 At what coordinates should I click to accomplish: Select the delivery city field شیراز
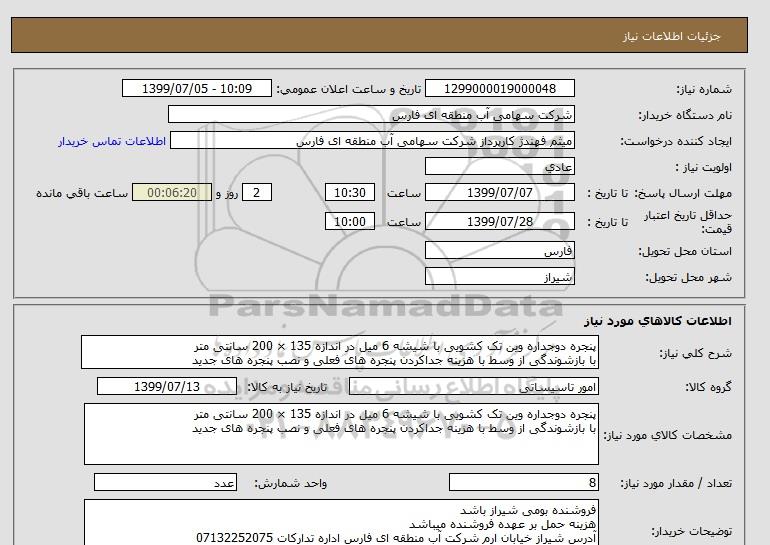pyautogui.click(x=499, y=276)
